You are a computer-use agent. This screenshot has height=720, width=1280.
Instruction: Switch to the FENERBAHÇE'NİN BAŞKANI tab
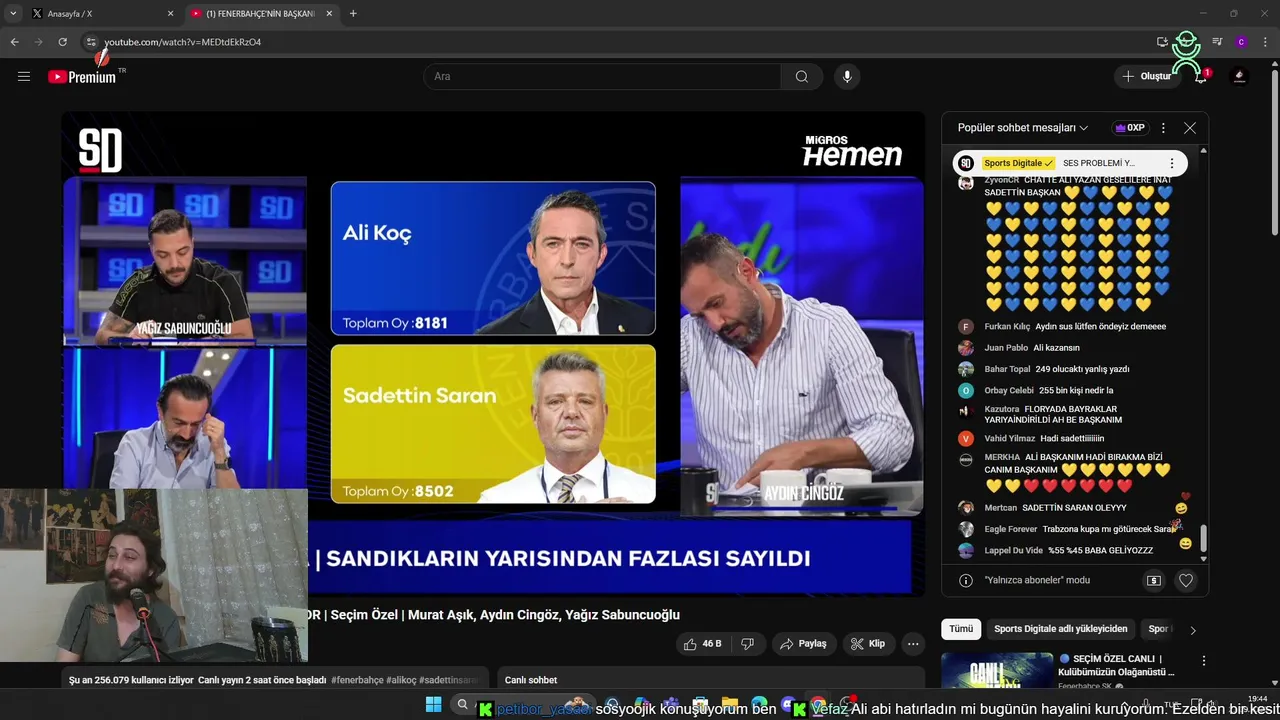coord(260,14)
